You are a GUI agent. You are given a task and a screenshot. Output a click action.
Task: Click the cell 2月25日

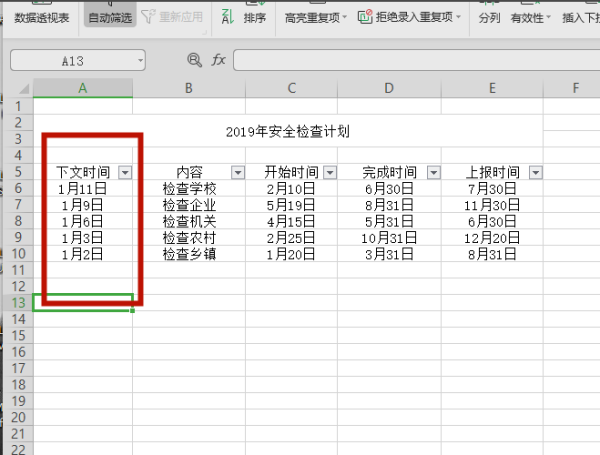click(x=292, y=238)
